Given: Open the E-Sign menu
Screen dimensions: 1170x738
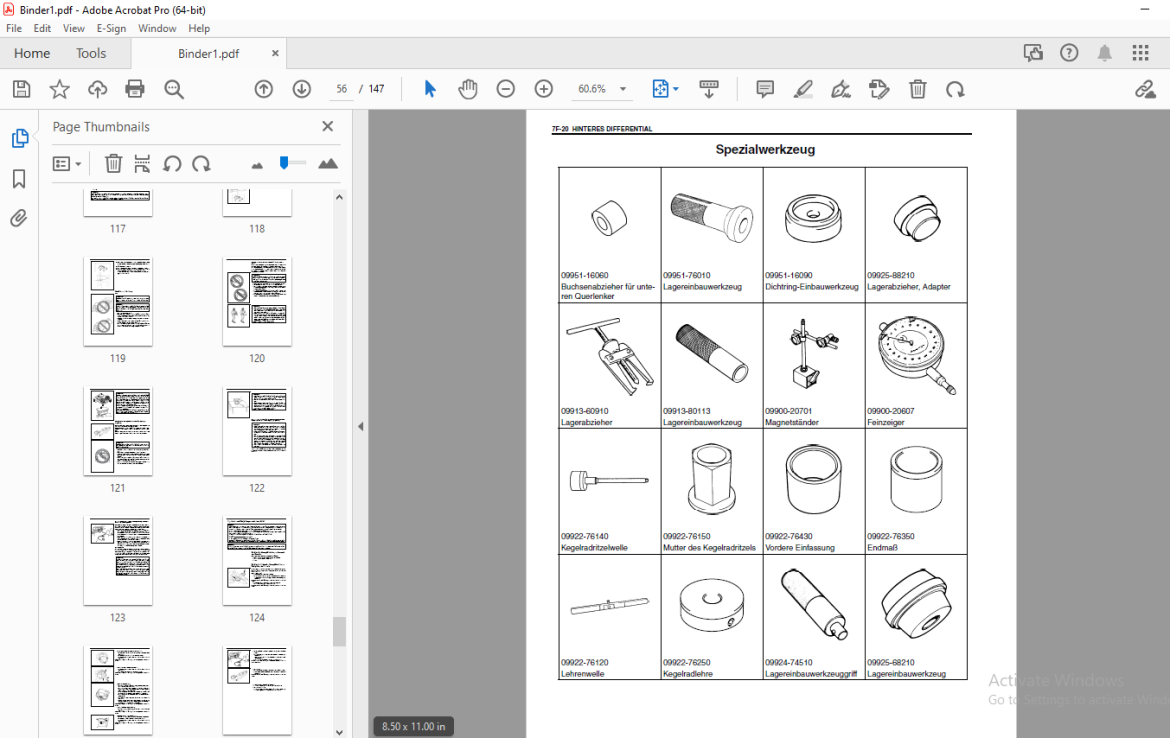Looking at the screenshot, I should (111, 28).
